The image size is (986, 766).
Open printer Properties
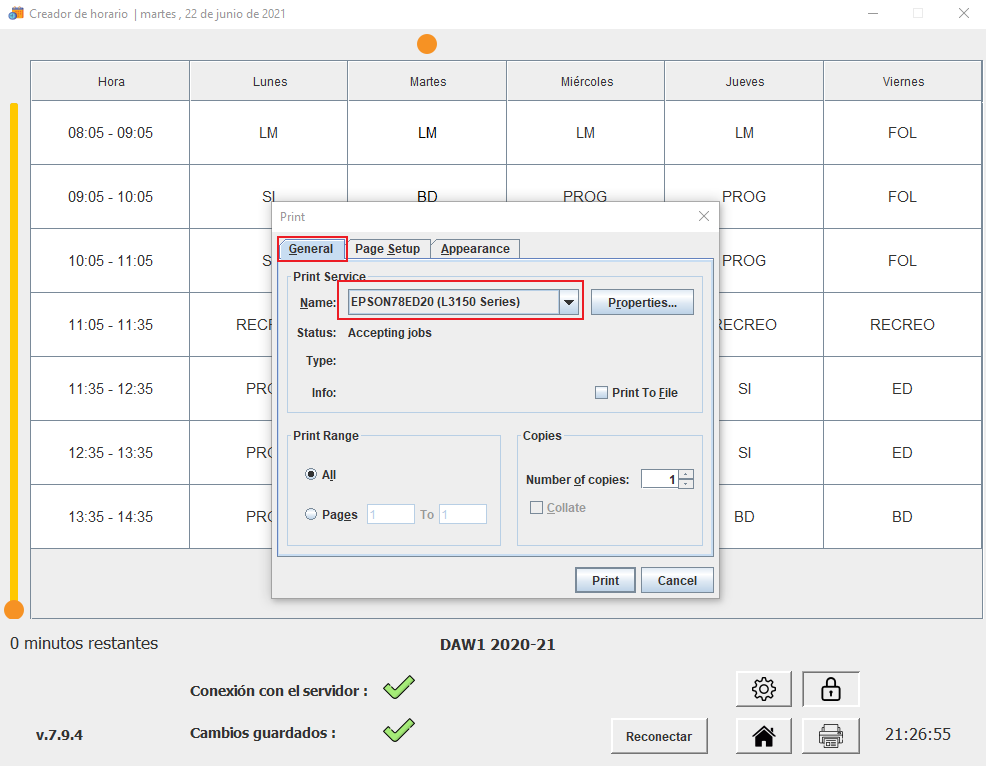pos(642,302)
